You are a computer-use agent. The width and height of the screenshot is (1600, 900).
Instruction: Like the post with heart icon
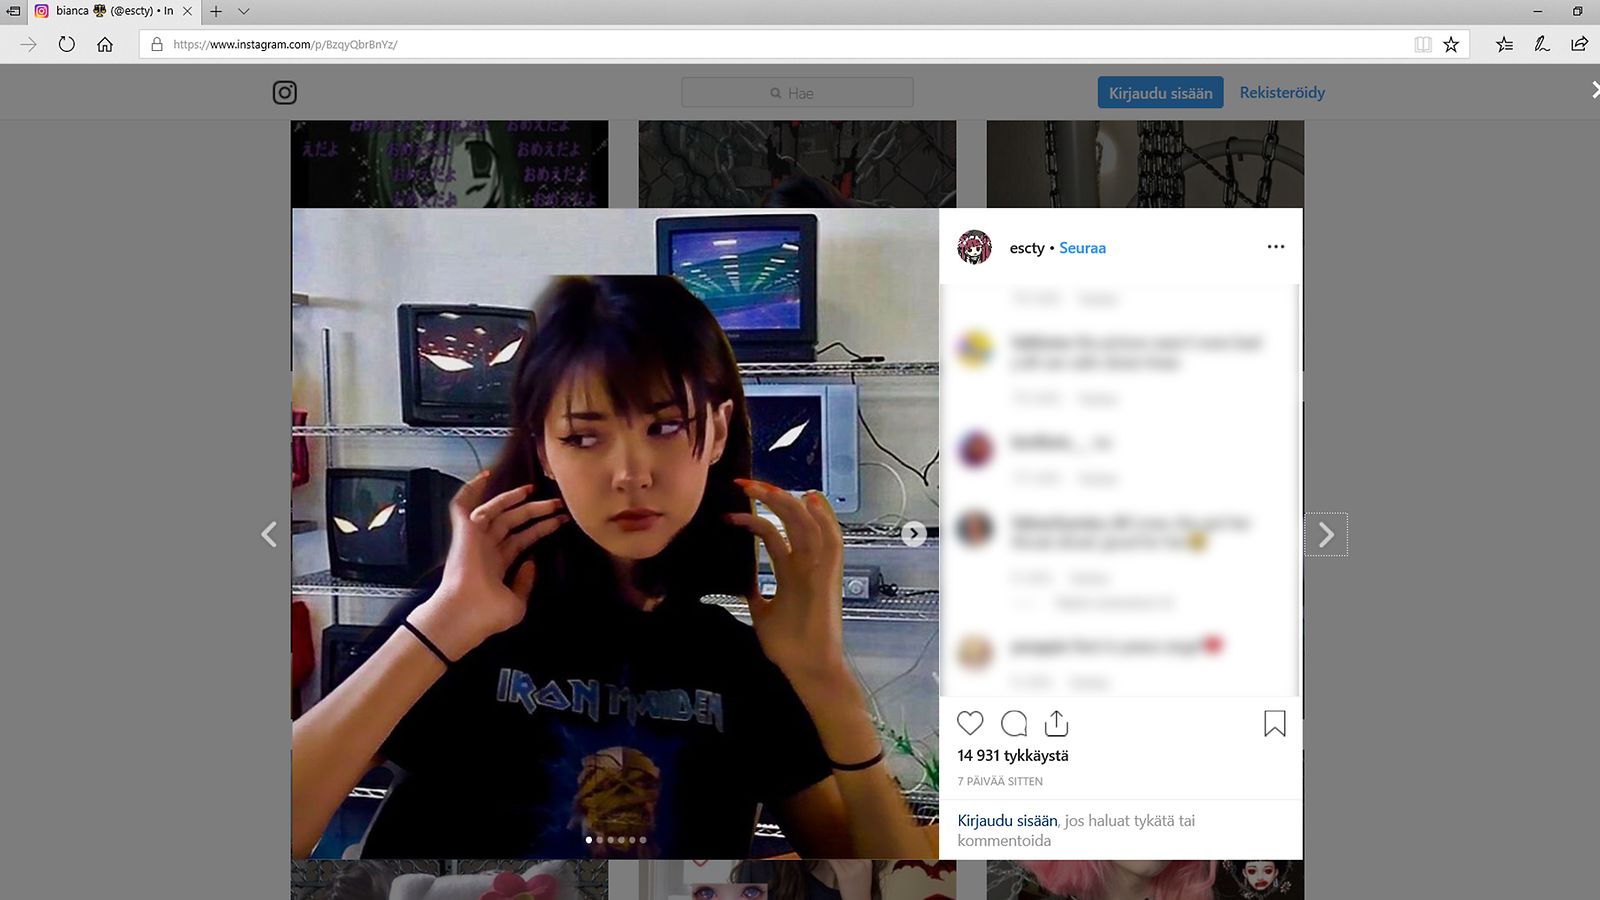[x=970, y=723]
